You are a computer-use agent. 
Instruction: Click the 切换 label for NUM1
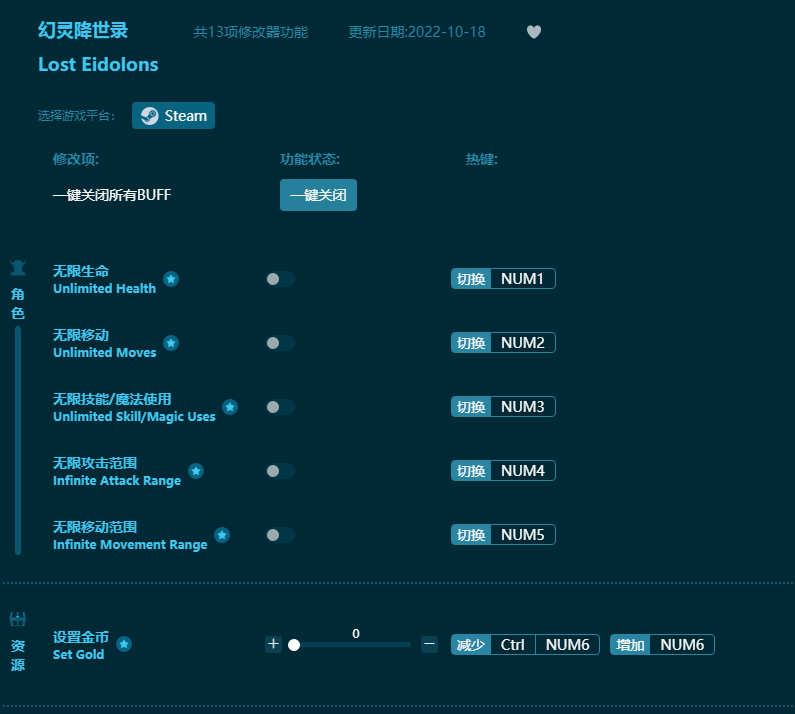click(471, 278)
